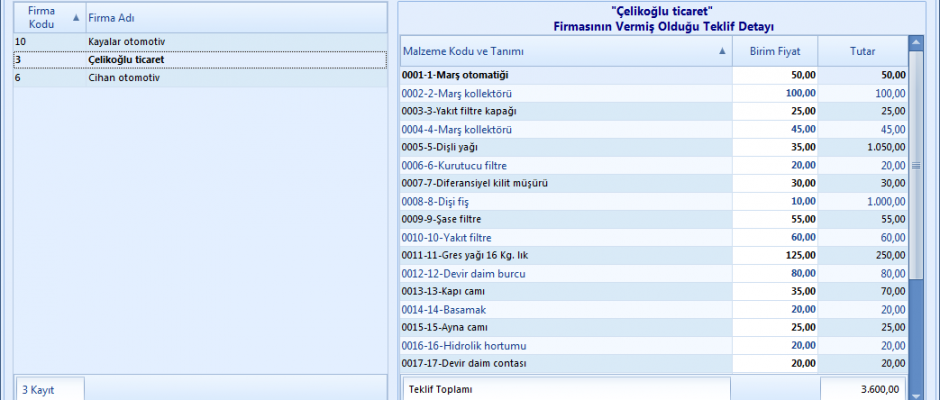Select the Kayalar otomotiv company row
This screenshot has height=400, width=940.
pos(126,42)
